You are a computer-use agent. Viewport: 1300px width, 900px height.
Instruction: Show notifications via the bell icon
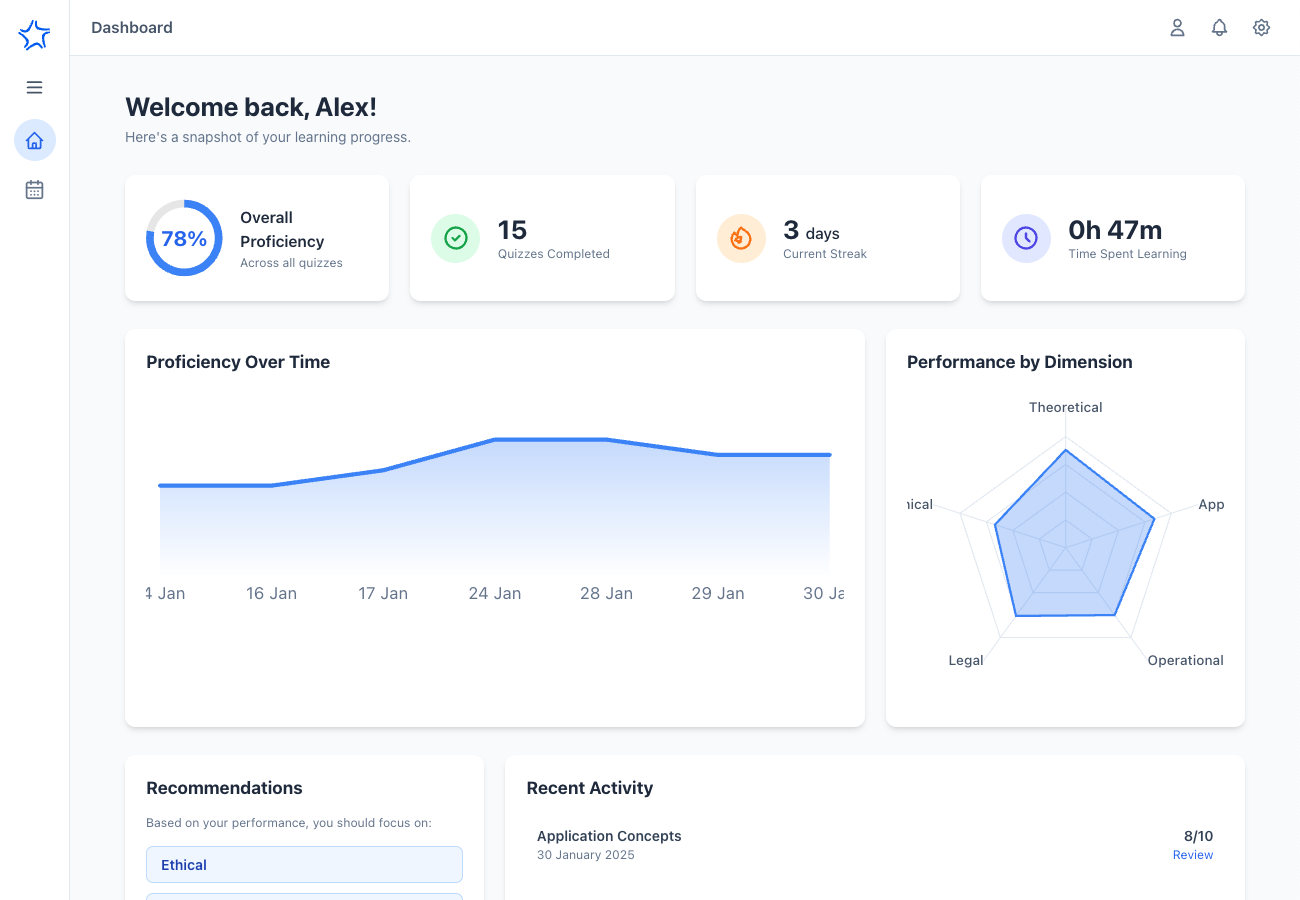(1219, 28)
